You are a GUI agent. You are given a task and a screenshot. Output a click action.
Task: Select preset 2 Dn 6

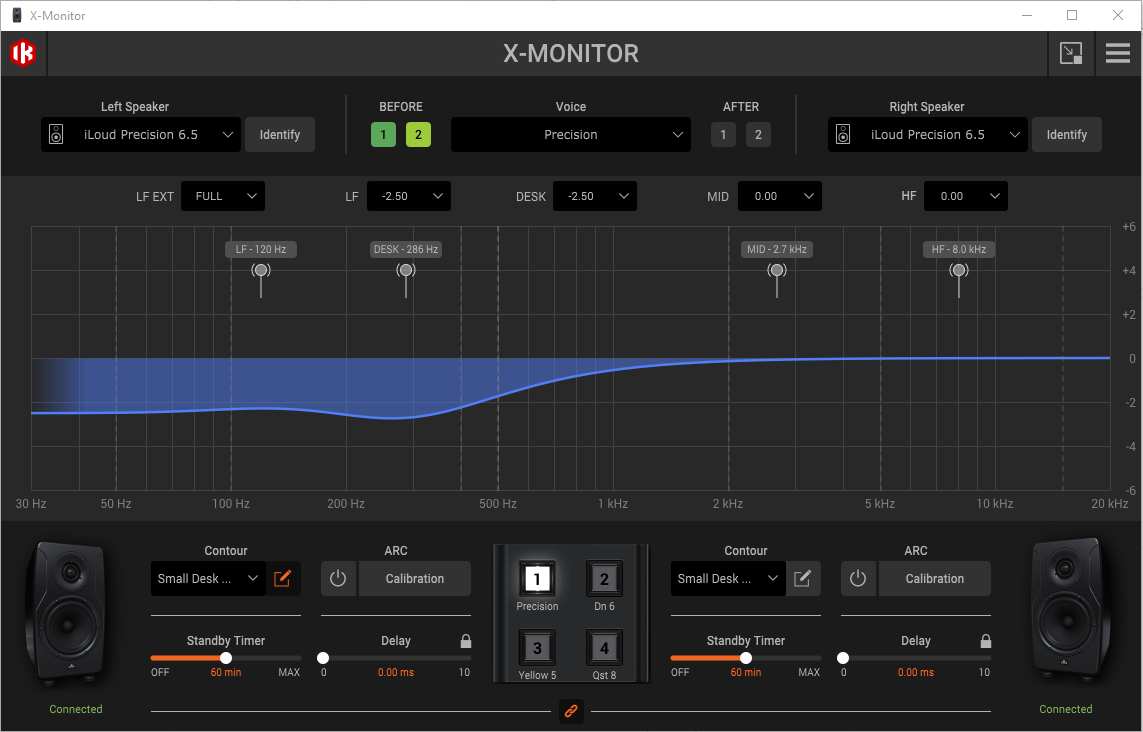tap(604, 579)
